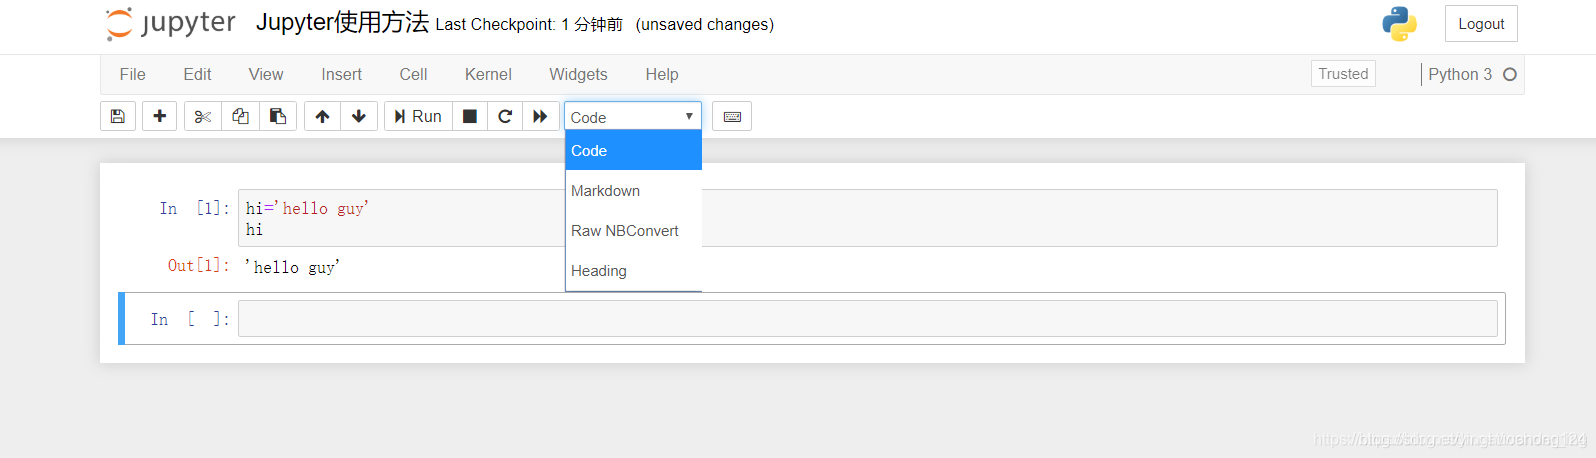Click the In [1] prompt label
This screenshot has width=1596, height=458.
tap(194, 208)
